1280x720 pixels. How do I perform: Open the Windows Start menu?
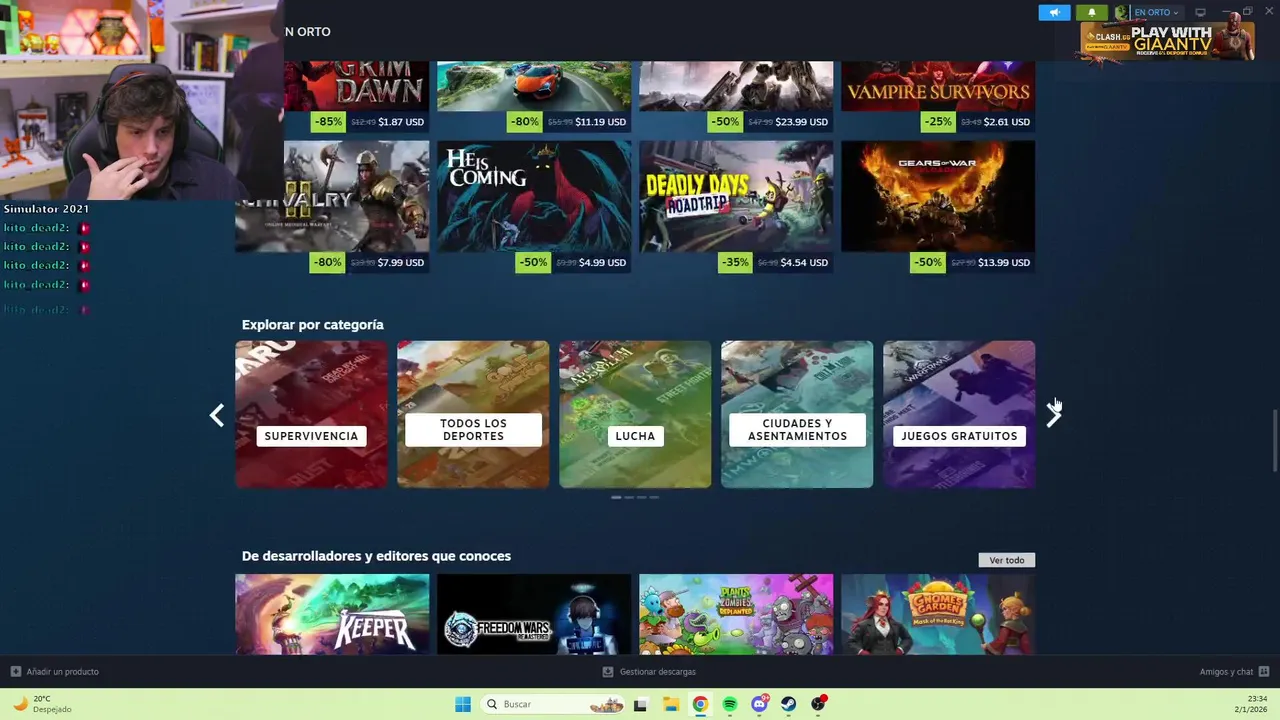point(463,704)
